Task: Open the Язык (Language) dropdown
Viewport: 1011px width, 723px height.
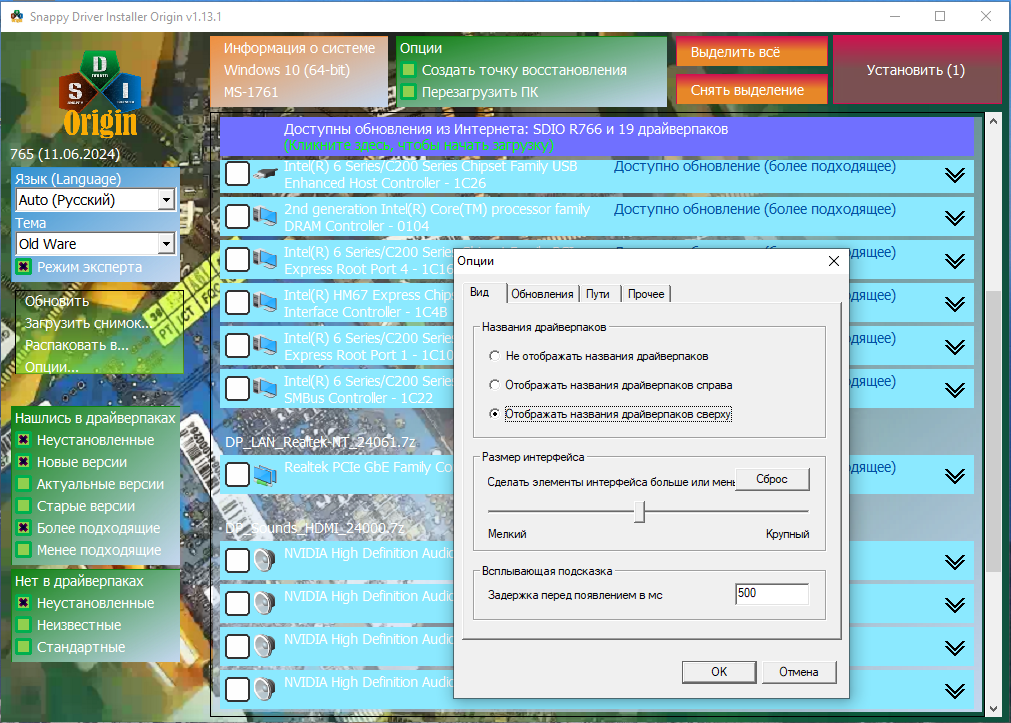Action: tap(166, 200)
